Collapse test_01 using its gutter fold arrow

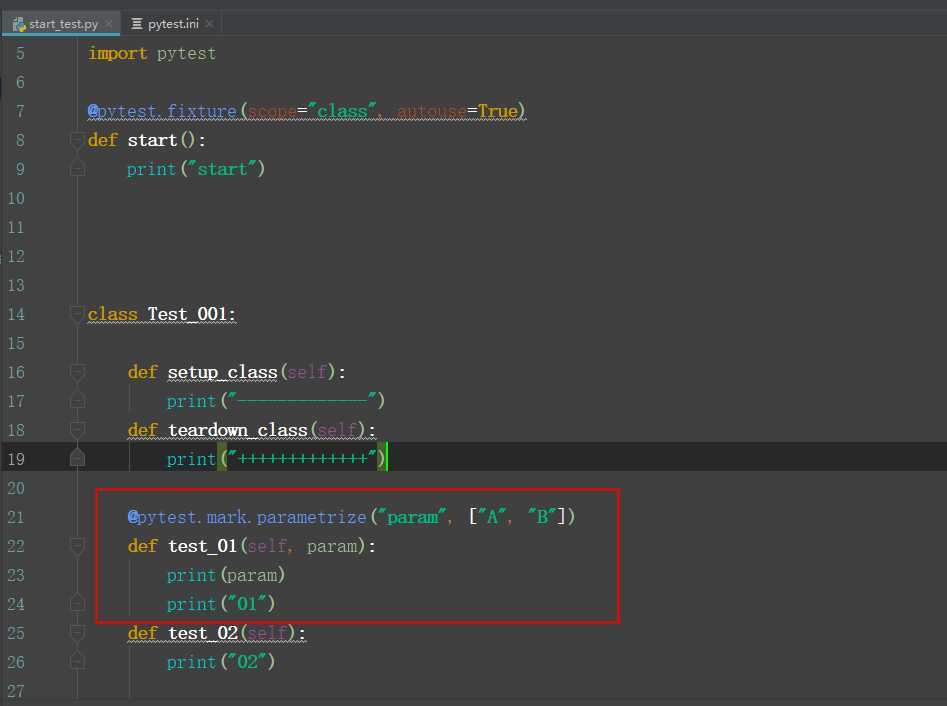[x=77, y=546]
